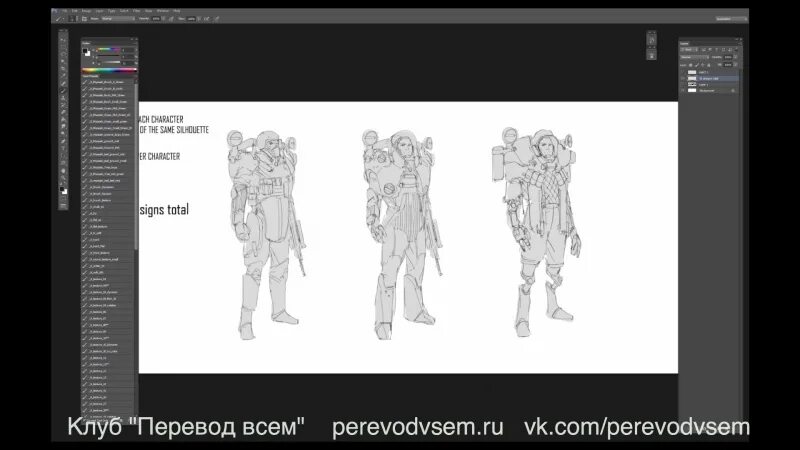Open the layer Fill slider arrow
This screenshot has height=450, width=800.
(x=735, y=65)
